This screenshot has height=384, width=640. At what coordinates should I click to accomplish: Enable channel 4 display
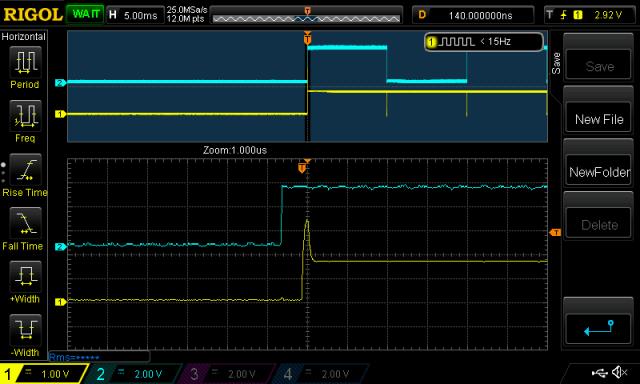click(x=320, y=374)
